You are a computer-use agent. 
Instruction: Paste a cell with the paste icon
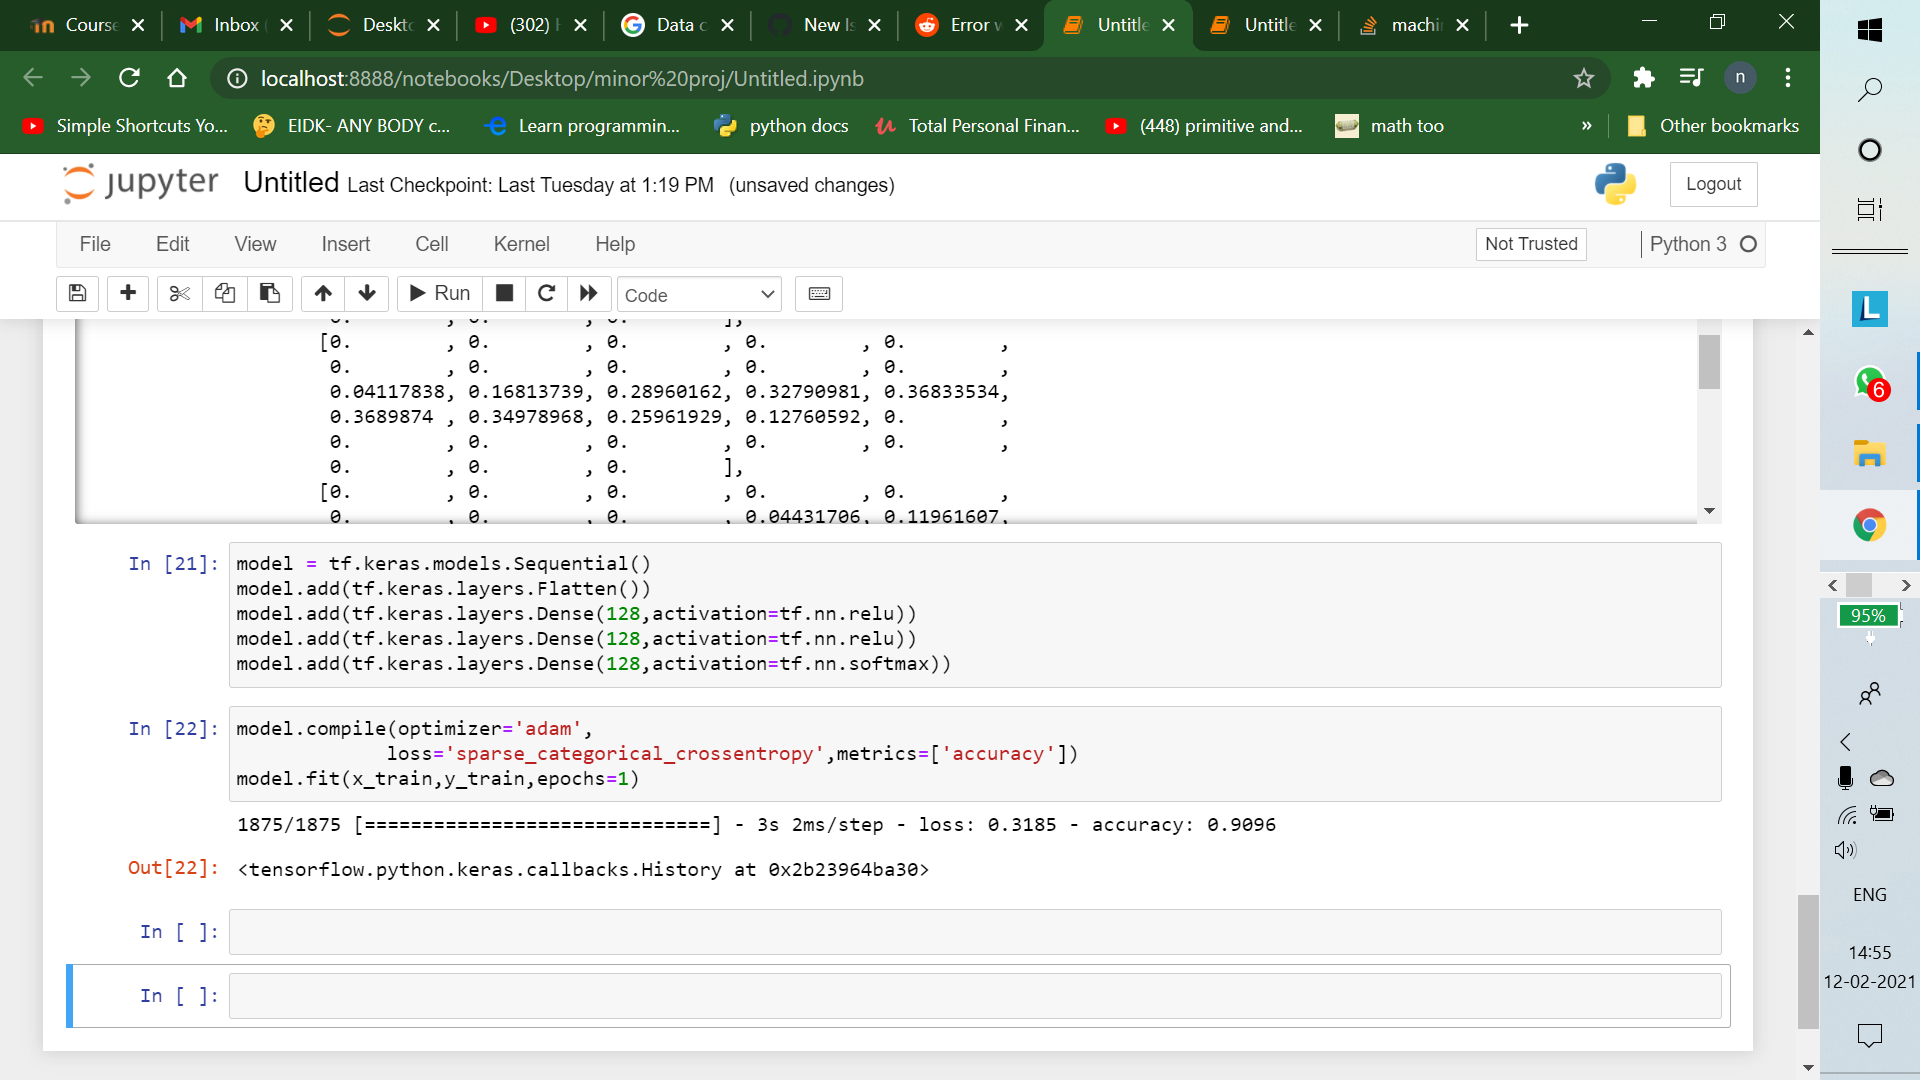[269, 293]
